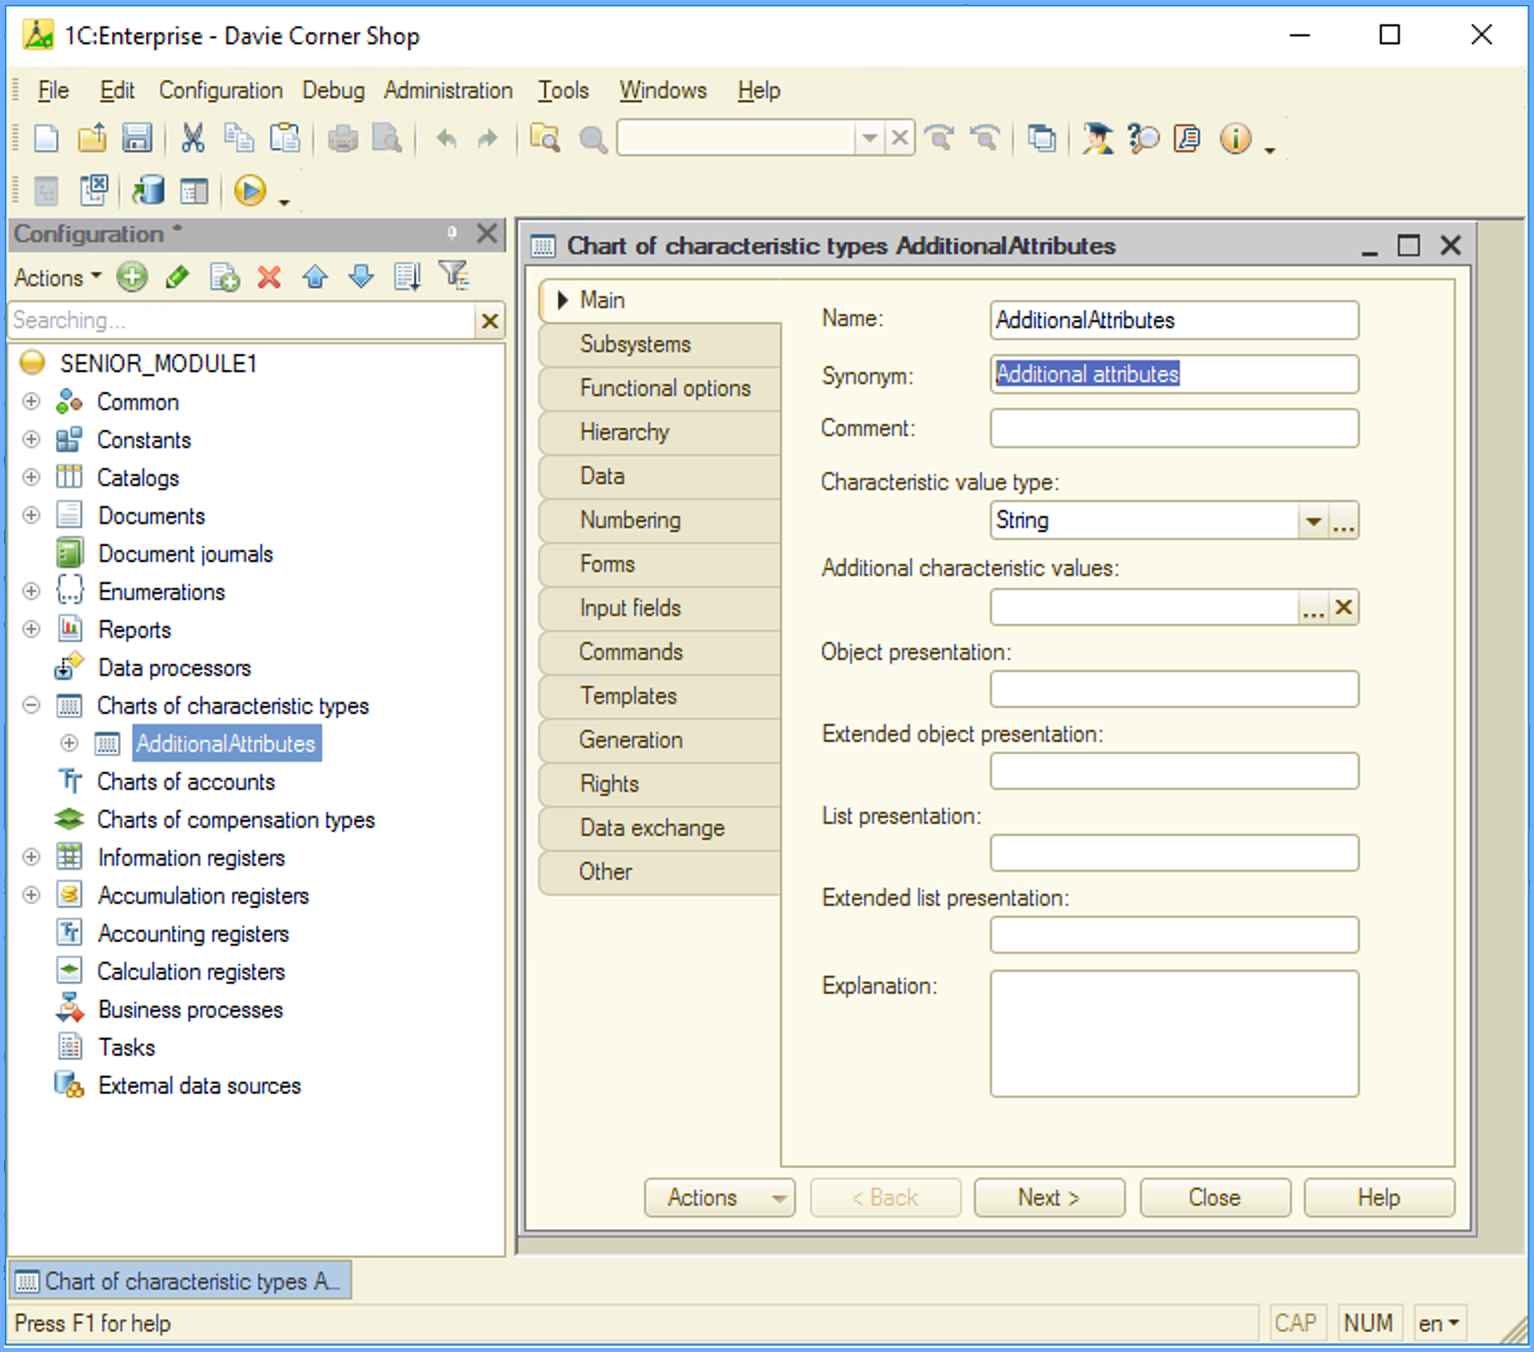
Task: Open the Configuration menu
Action: [x=220, y=90]
